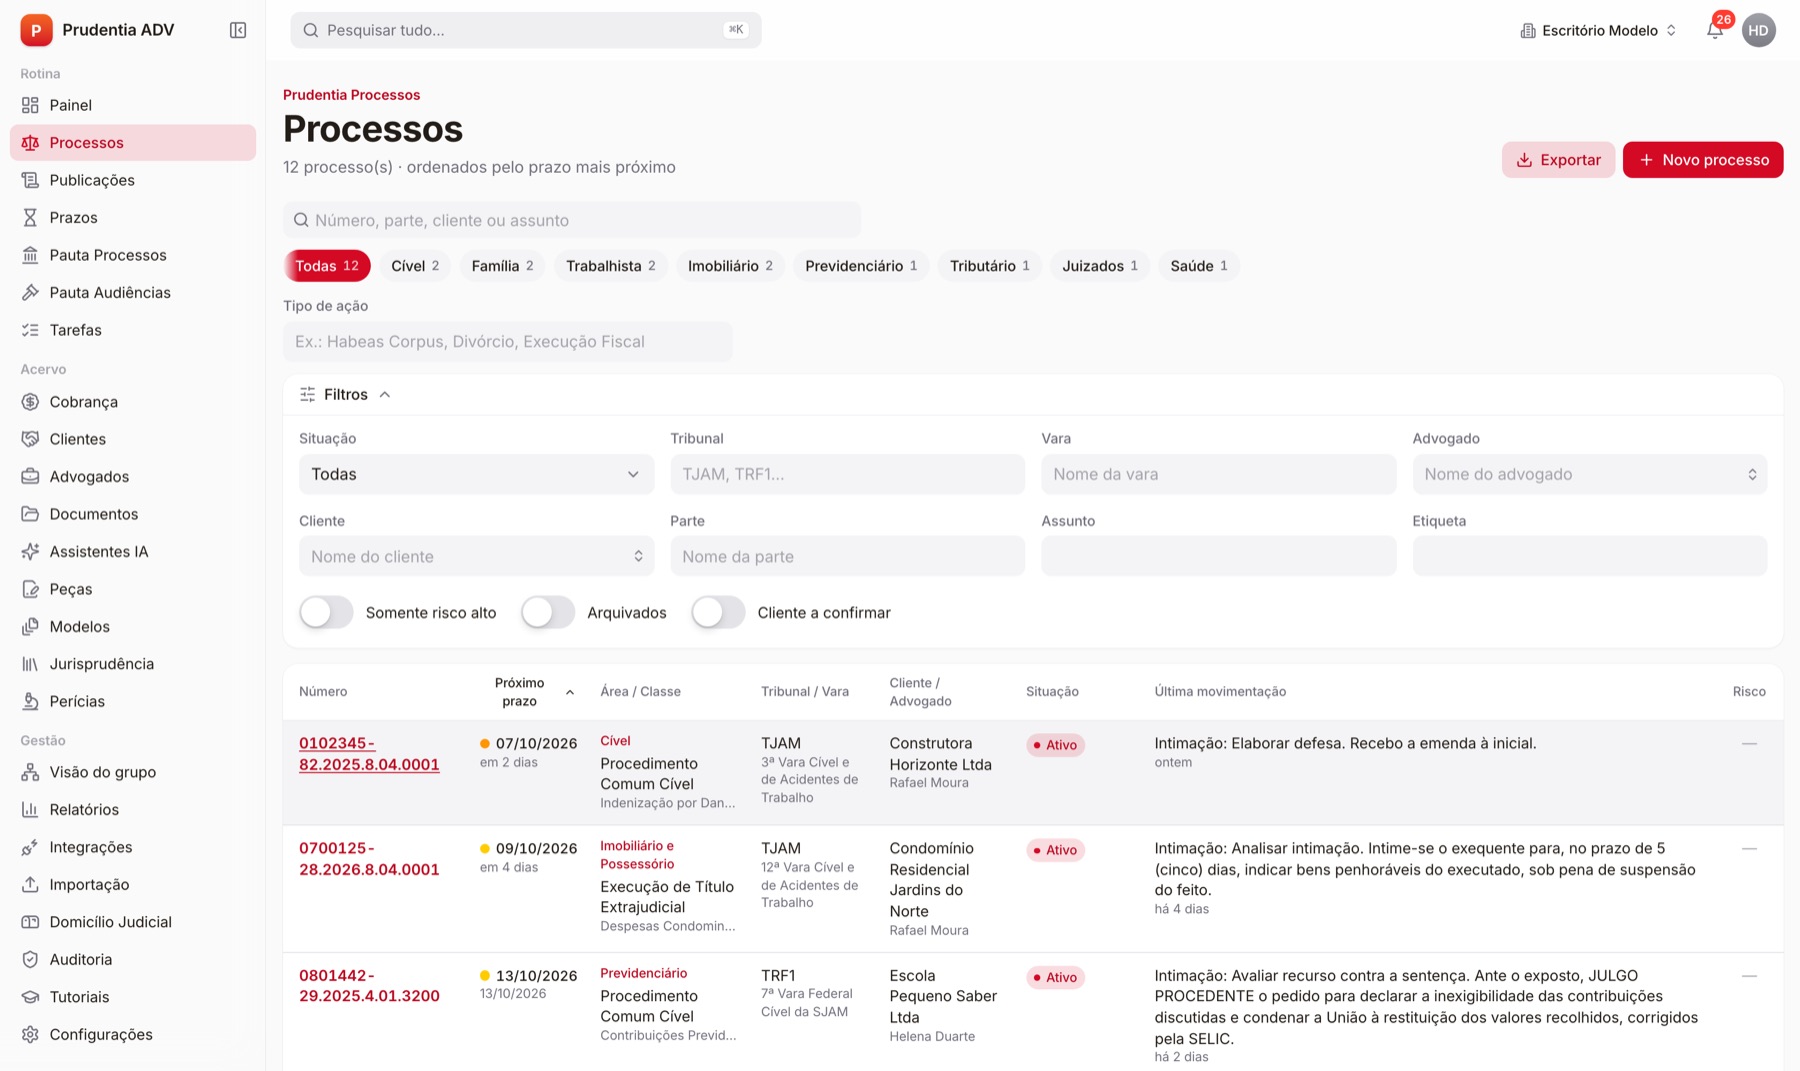Turn on Cliente a confirmar switch
1800x1071 pixels.
point(718,612)
